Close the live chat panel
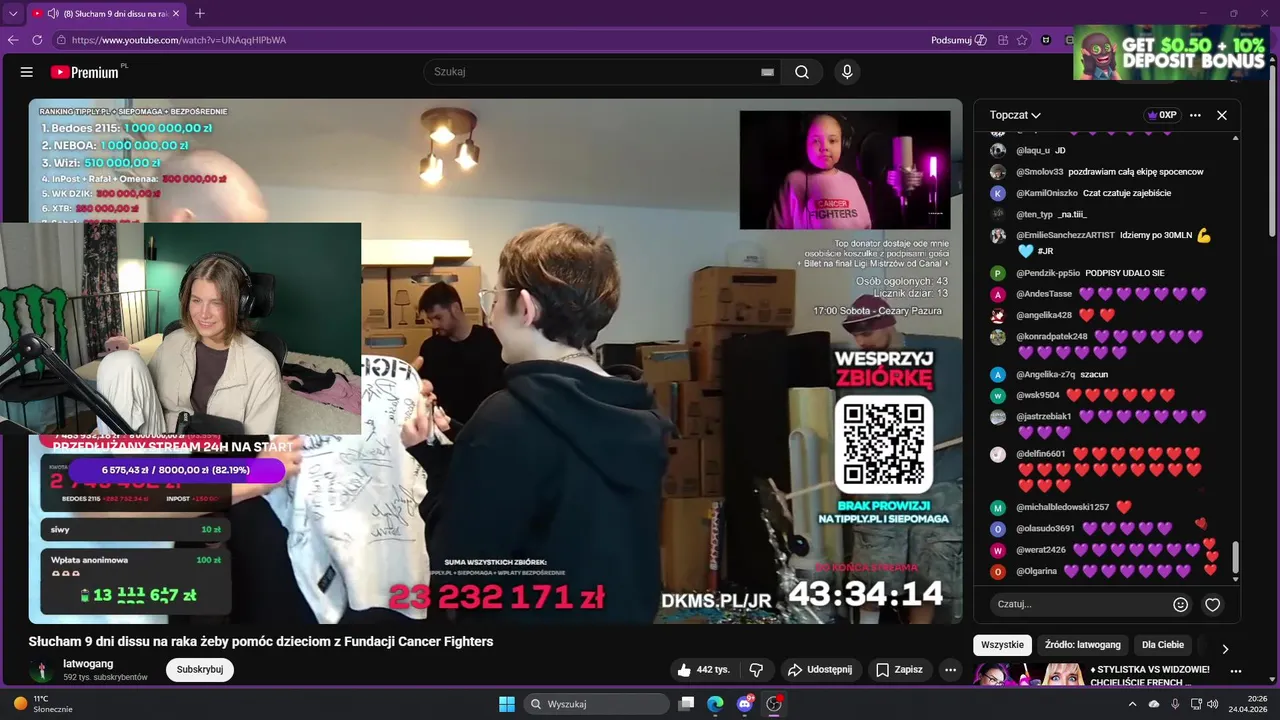1280x720 pixels. [1221, 115]
